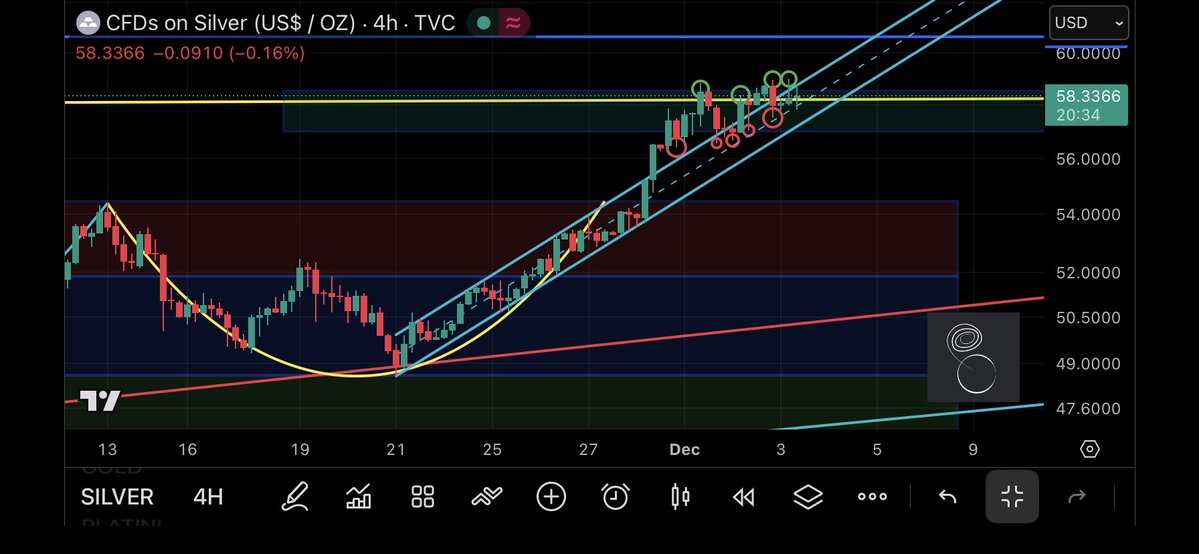Undo the last chart action
The image size is (1199, 554).
coord(947,497)
